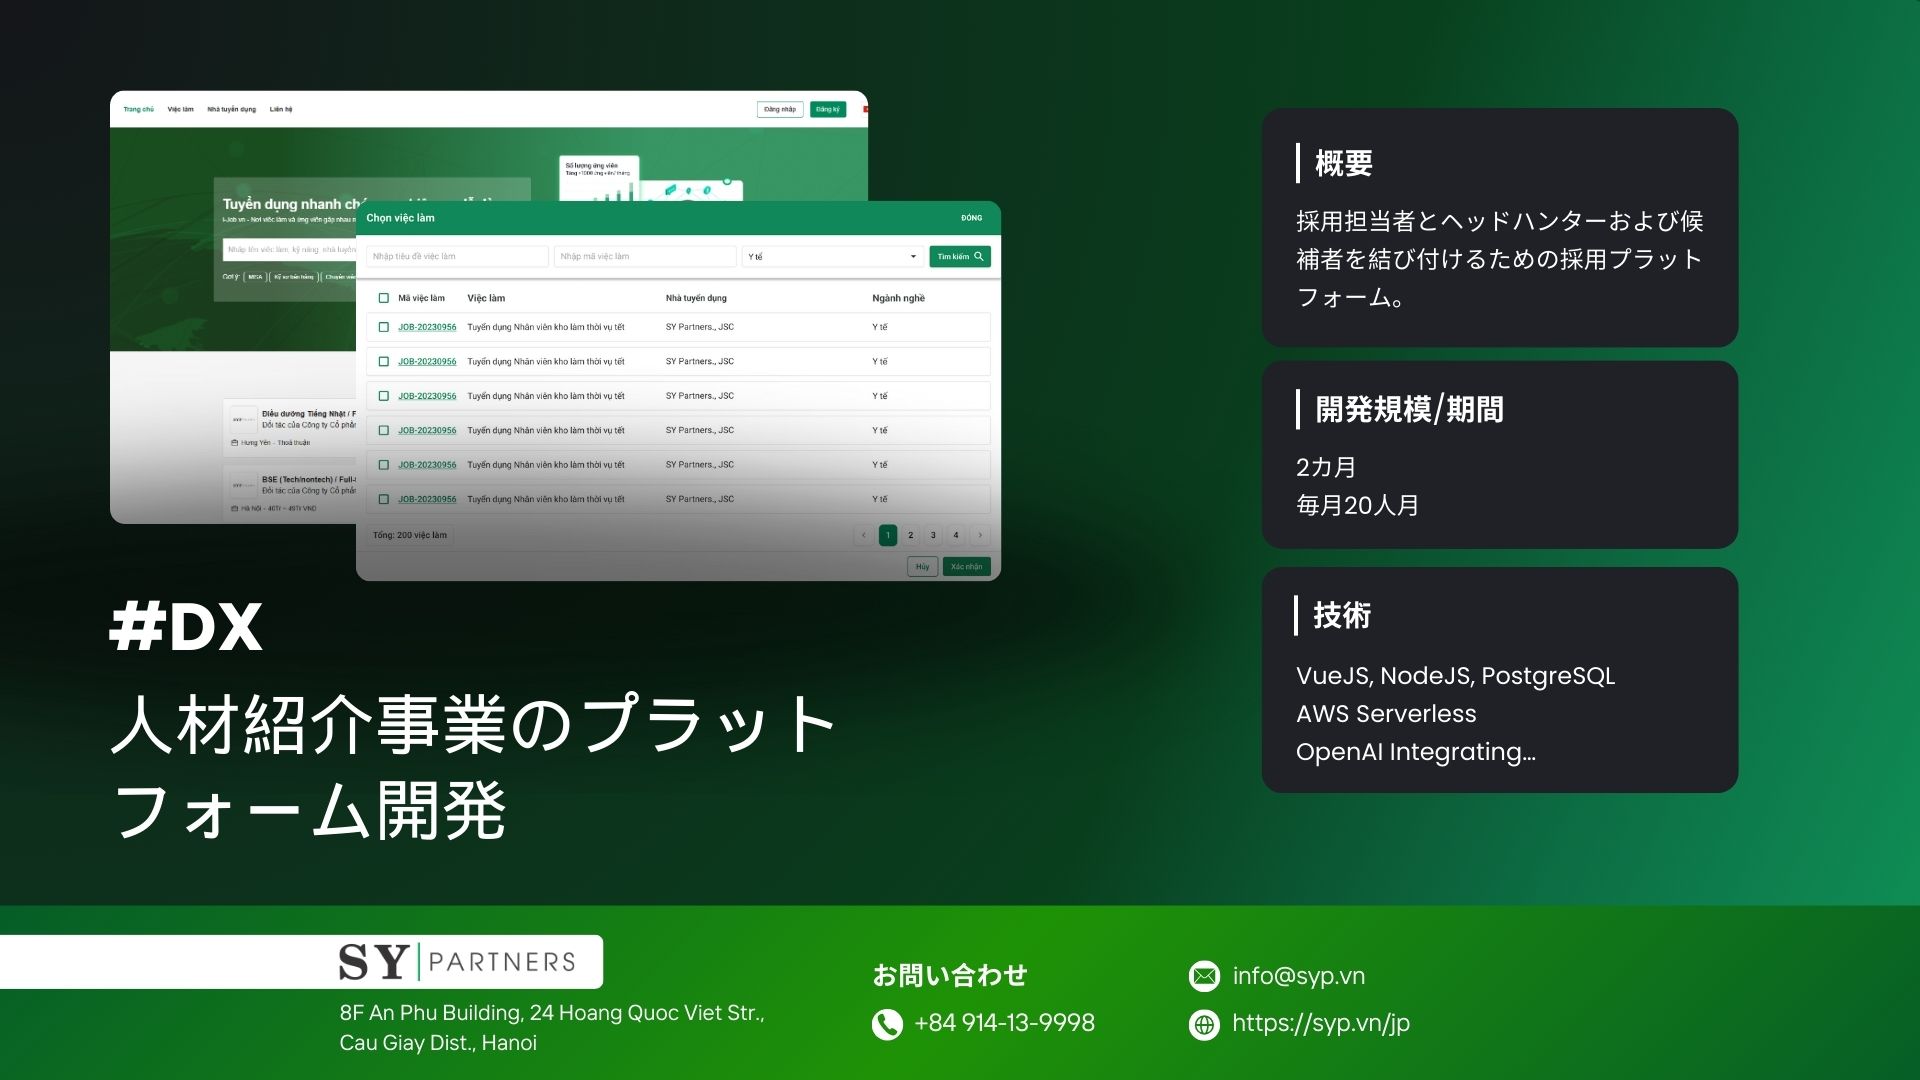Click the close/ĐÓNG icon on the modal
Image resolution: width=1920 pixels, height=1080 pixels.
(973, 219)
